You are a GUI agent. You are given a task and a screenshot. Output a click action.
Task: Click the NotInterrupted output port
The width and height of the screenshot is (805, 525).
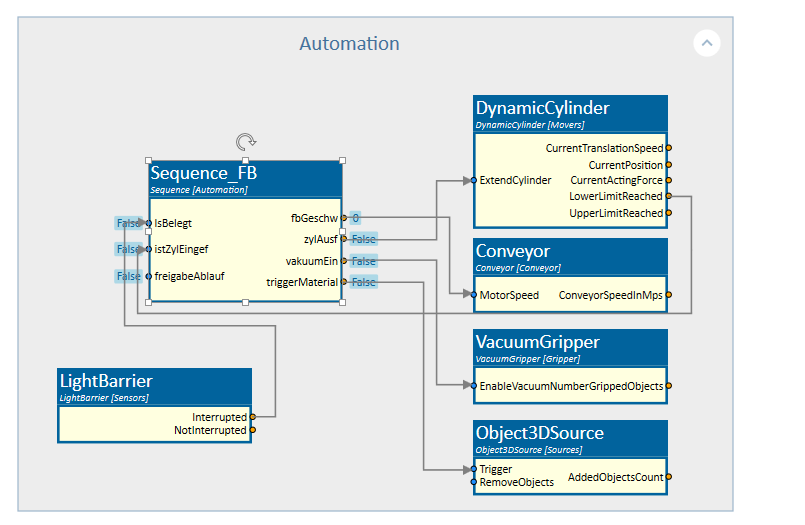253,430
